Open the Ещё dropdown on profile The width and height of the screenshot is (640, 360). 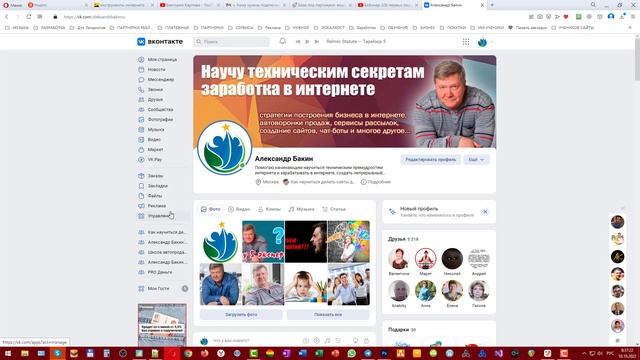476,160
